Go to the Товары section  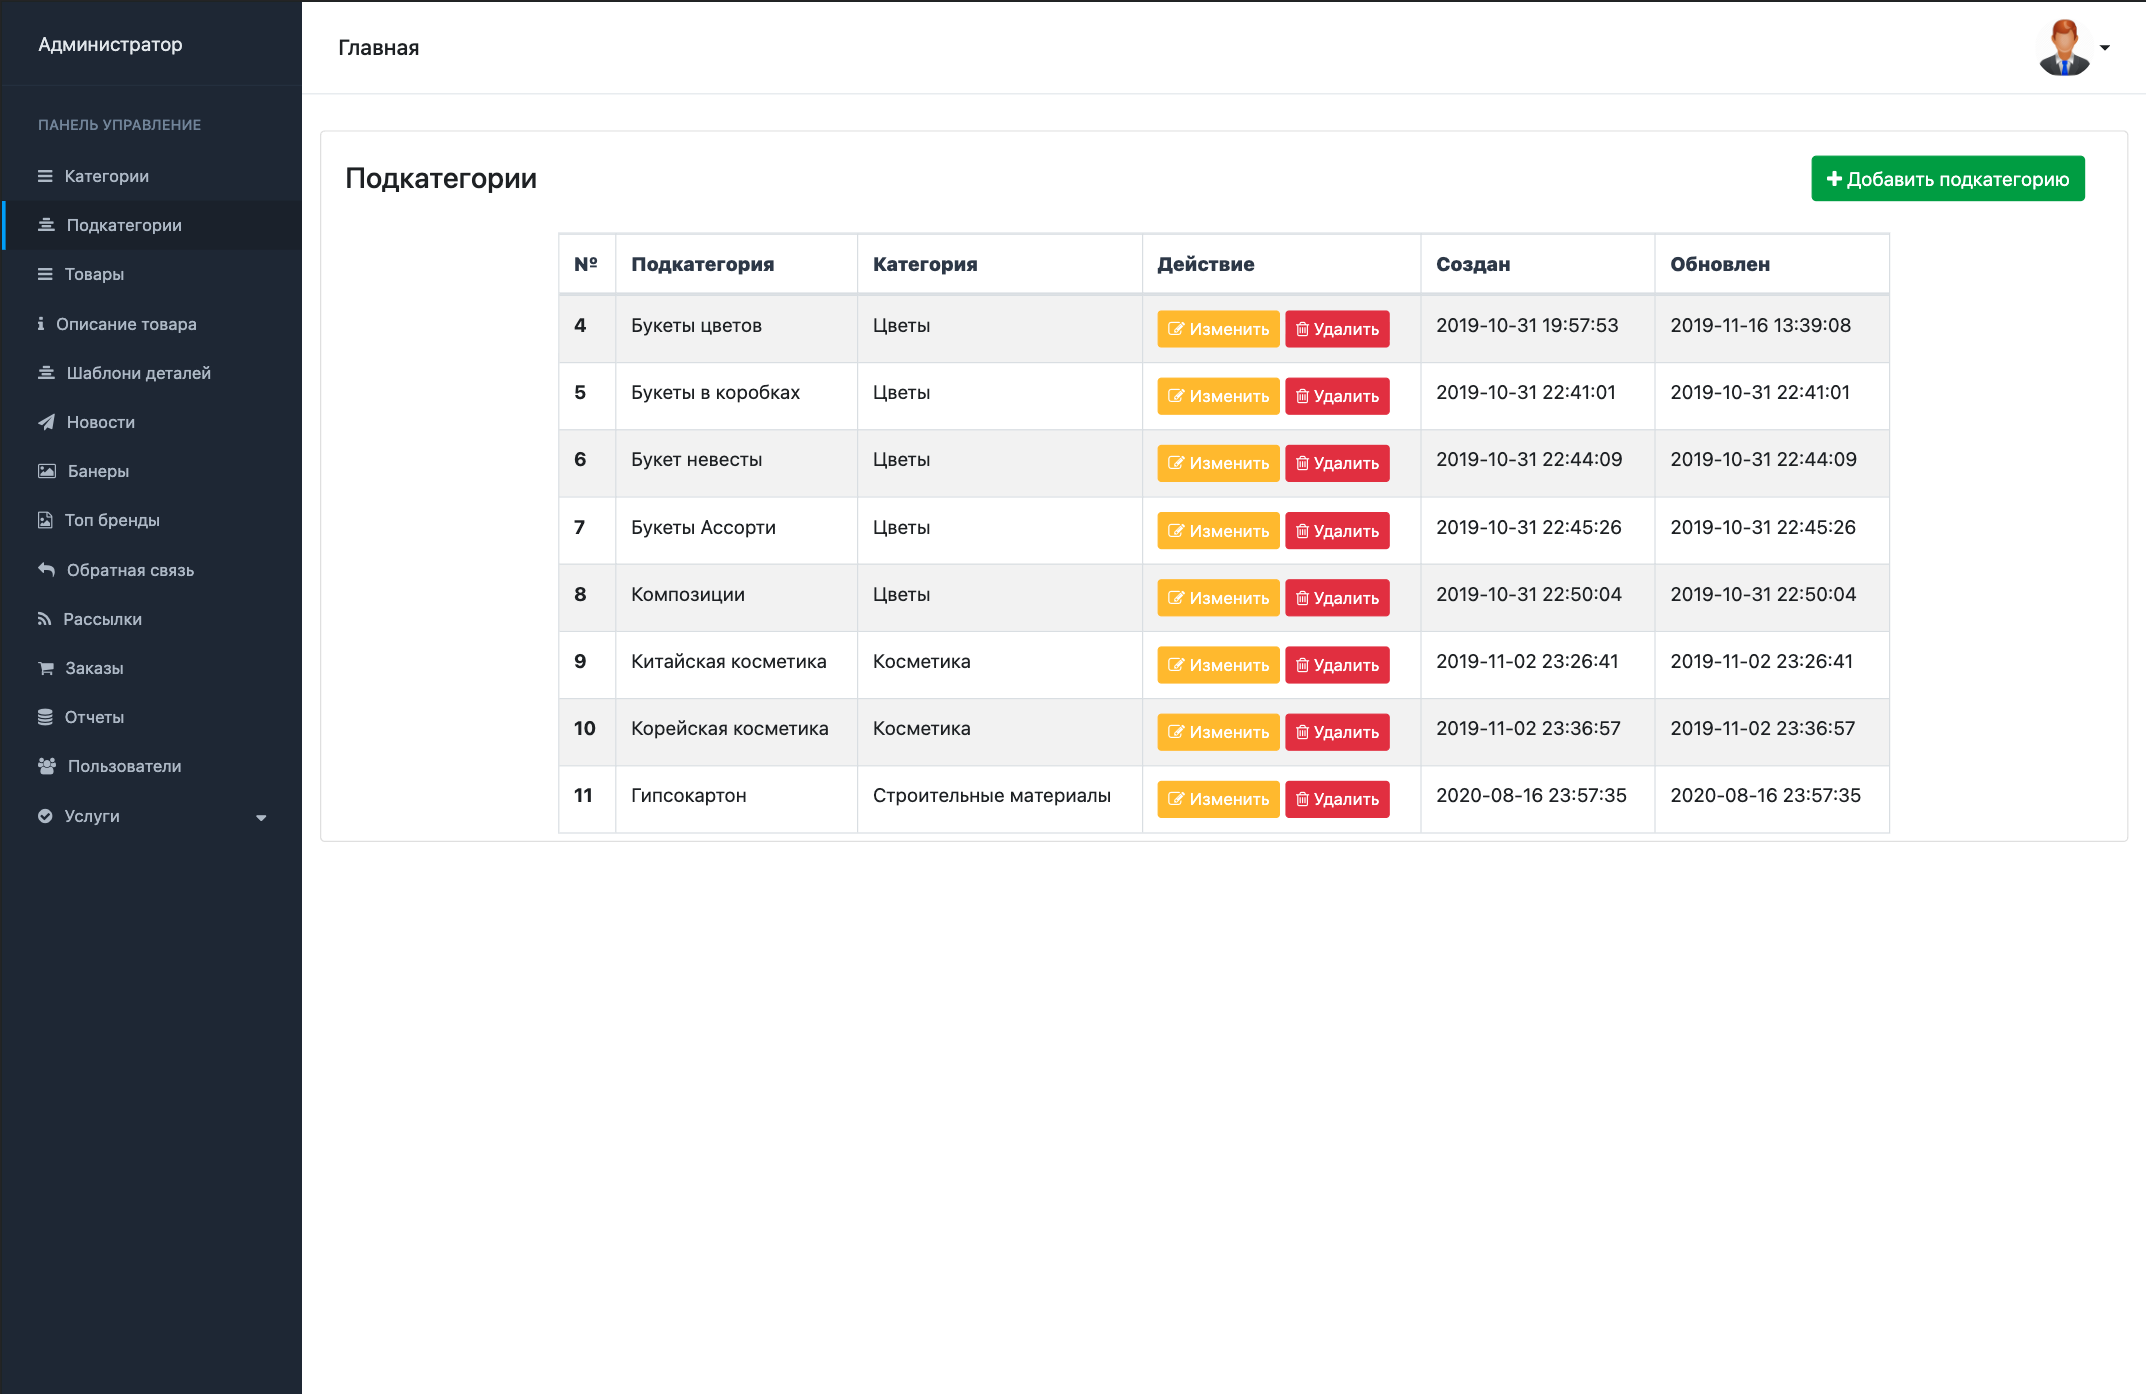point(152,274)
